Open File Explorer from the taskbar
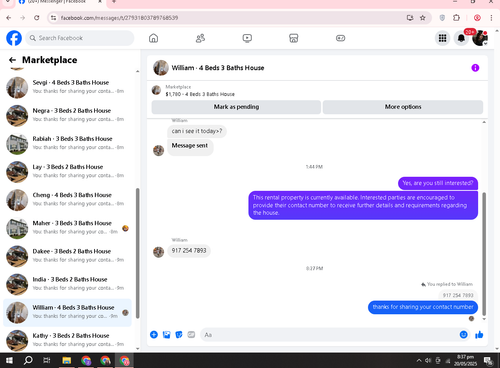 pos(67,360)
